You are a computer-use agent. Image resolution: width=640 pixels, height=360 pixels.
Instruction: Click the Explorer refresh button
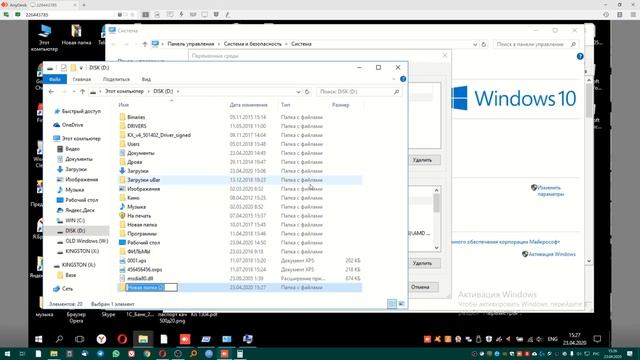click(x=307, y=92)
